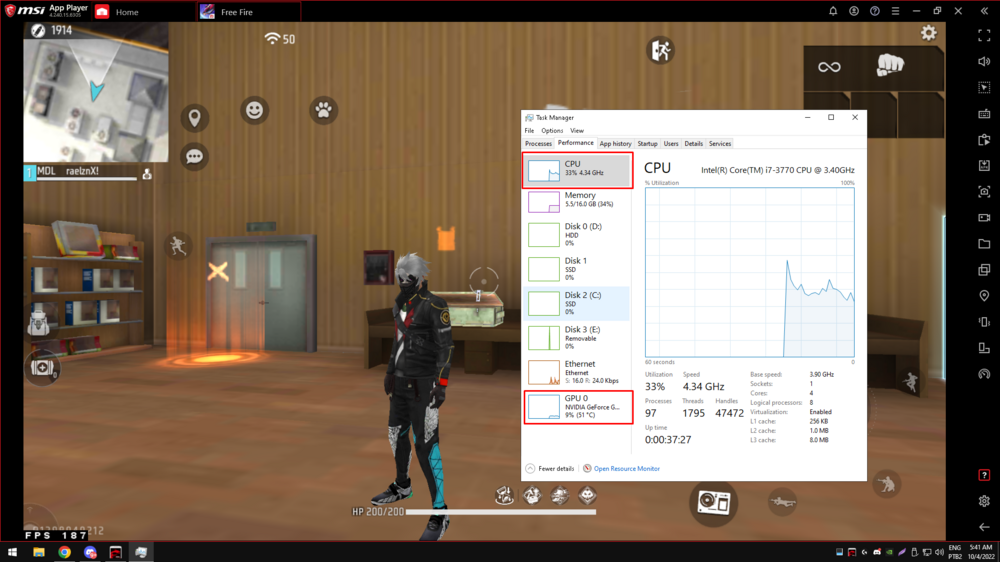
Task: Select the fist melee weapon slot
Action: [x=890, y=67]
